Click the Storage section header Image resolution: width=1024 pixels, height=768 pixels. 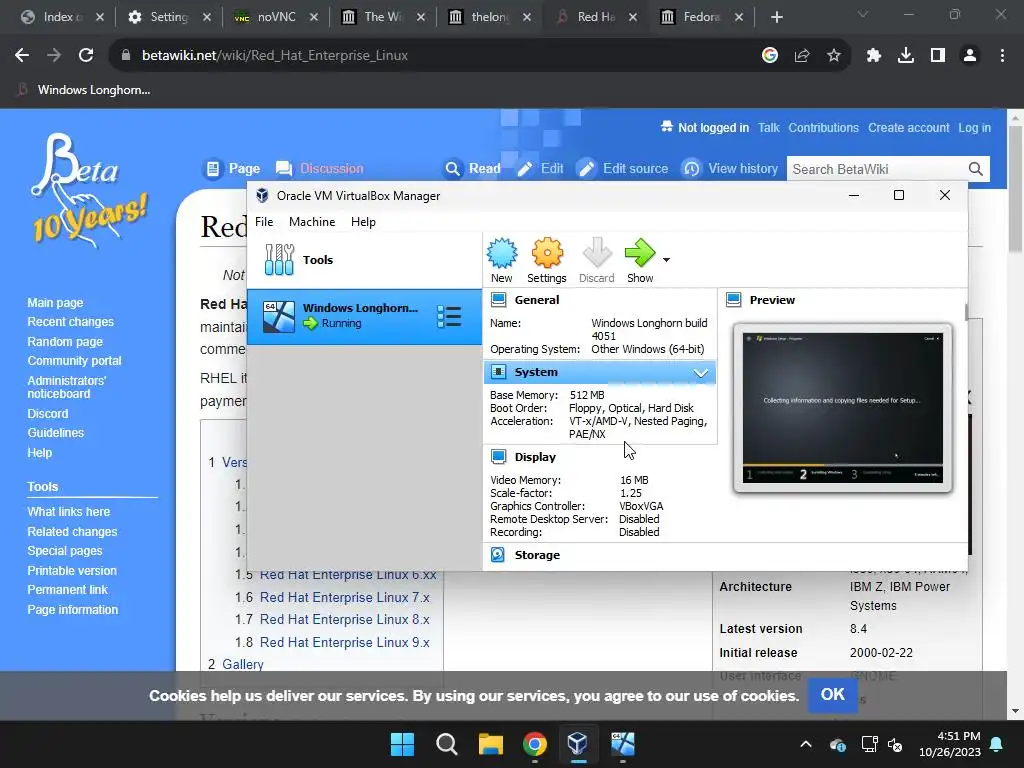point(537,555)
